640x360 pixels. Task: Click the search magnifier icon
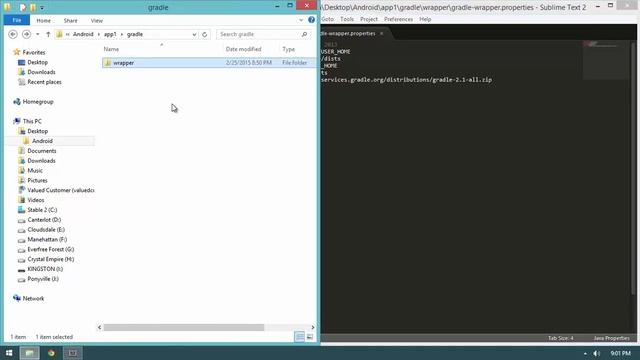click(304, 34)
